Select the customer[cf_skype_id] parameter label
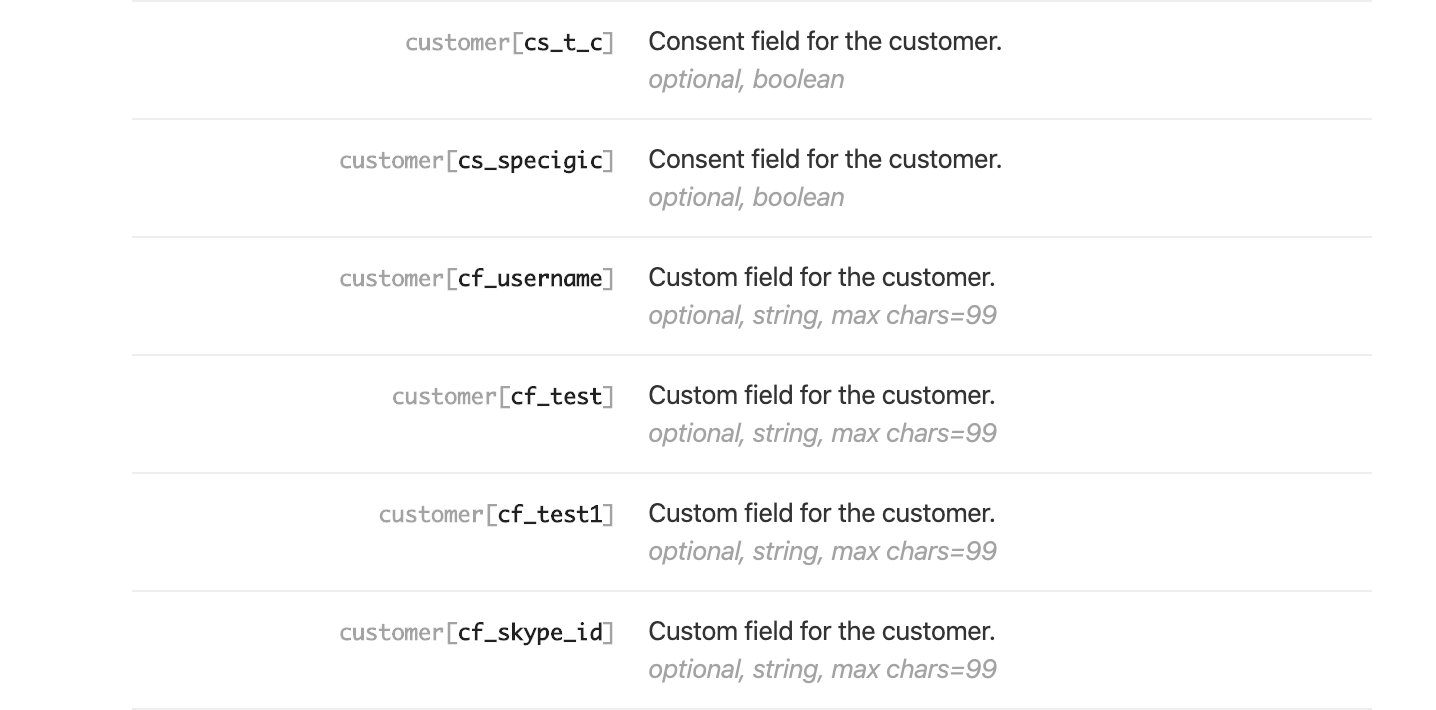1436x710 pixels. [477, 633]
